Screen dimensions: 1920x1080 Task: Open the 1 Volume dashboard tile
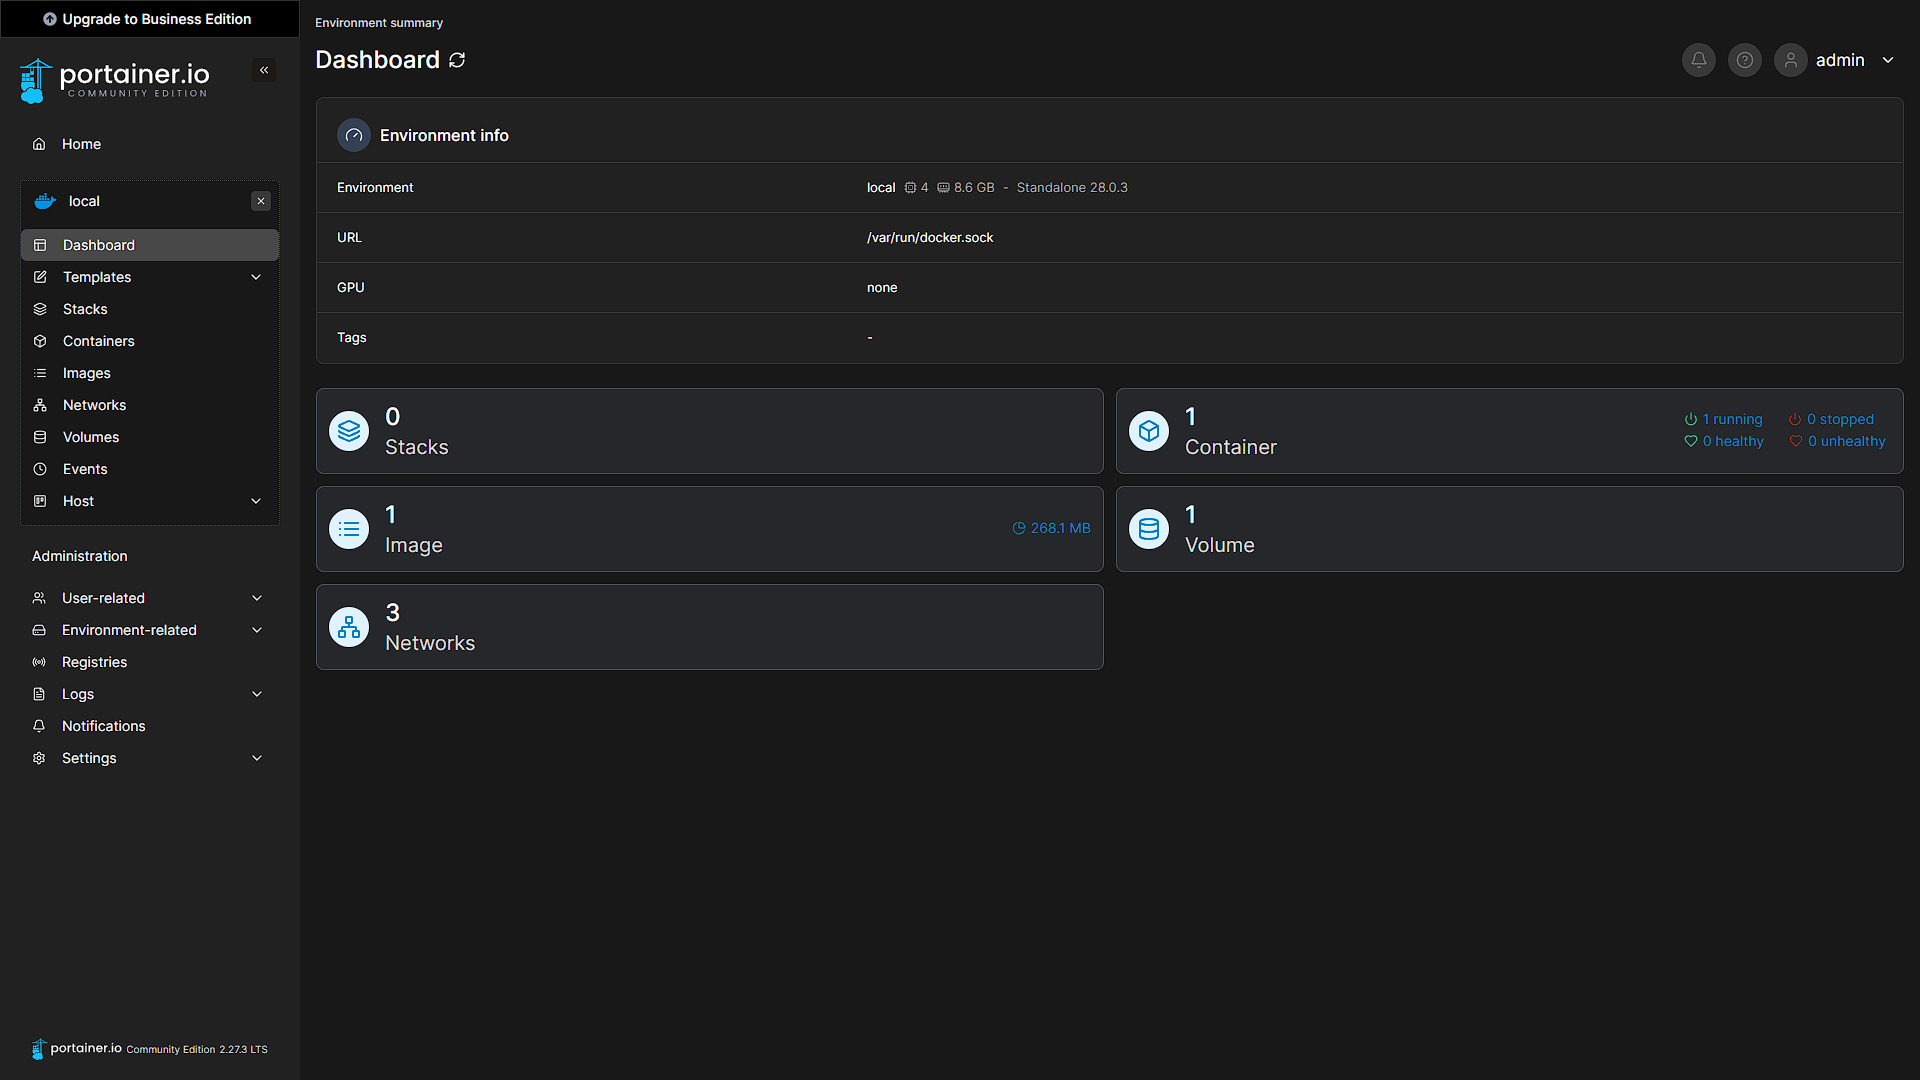pos(1510,529)
